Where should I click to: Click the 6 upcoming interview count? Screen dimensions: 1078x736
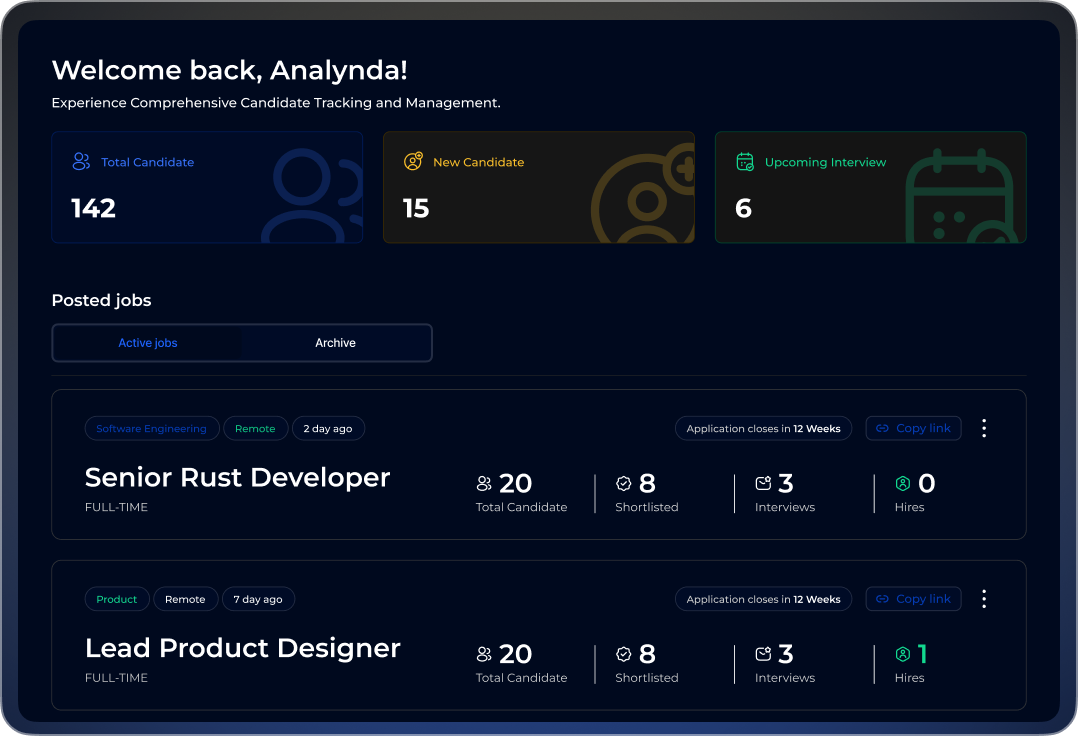[743, 208]
